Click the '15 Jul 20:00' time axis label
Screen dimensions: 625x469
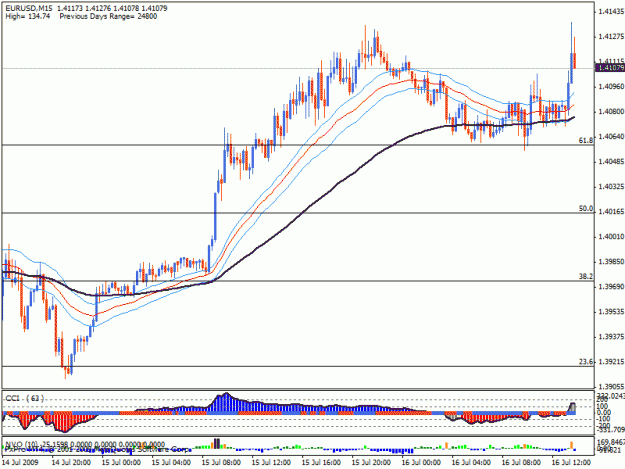pyautogui.click(x=371, y=463)
